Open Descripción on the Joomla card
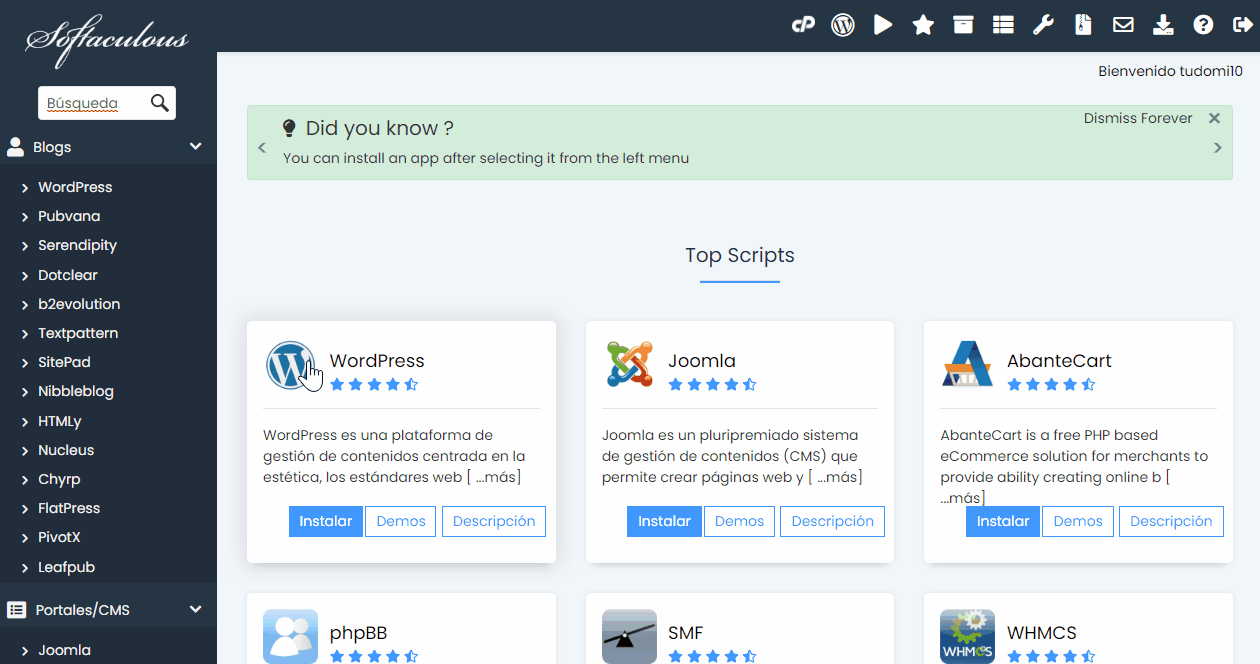Image resolution: width=1260 pixels, height=664 pixels. [x=832, y=521]
